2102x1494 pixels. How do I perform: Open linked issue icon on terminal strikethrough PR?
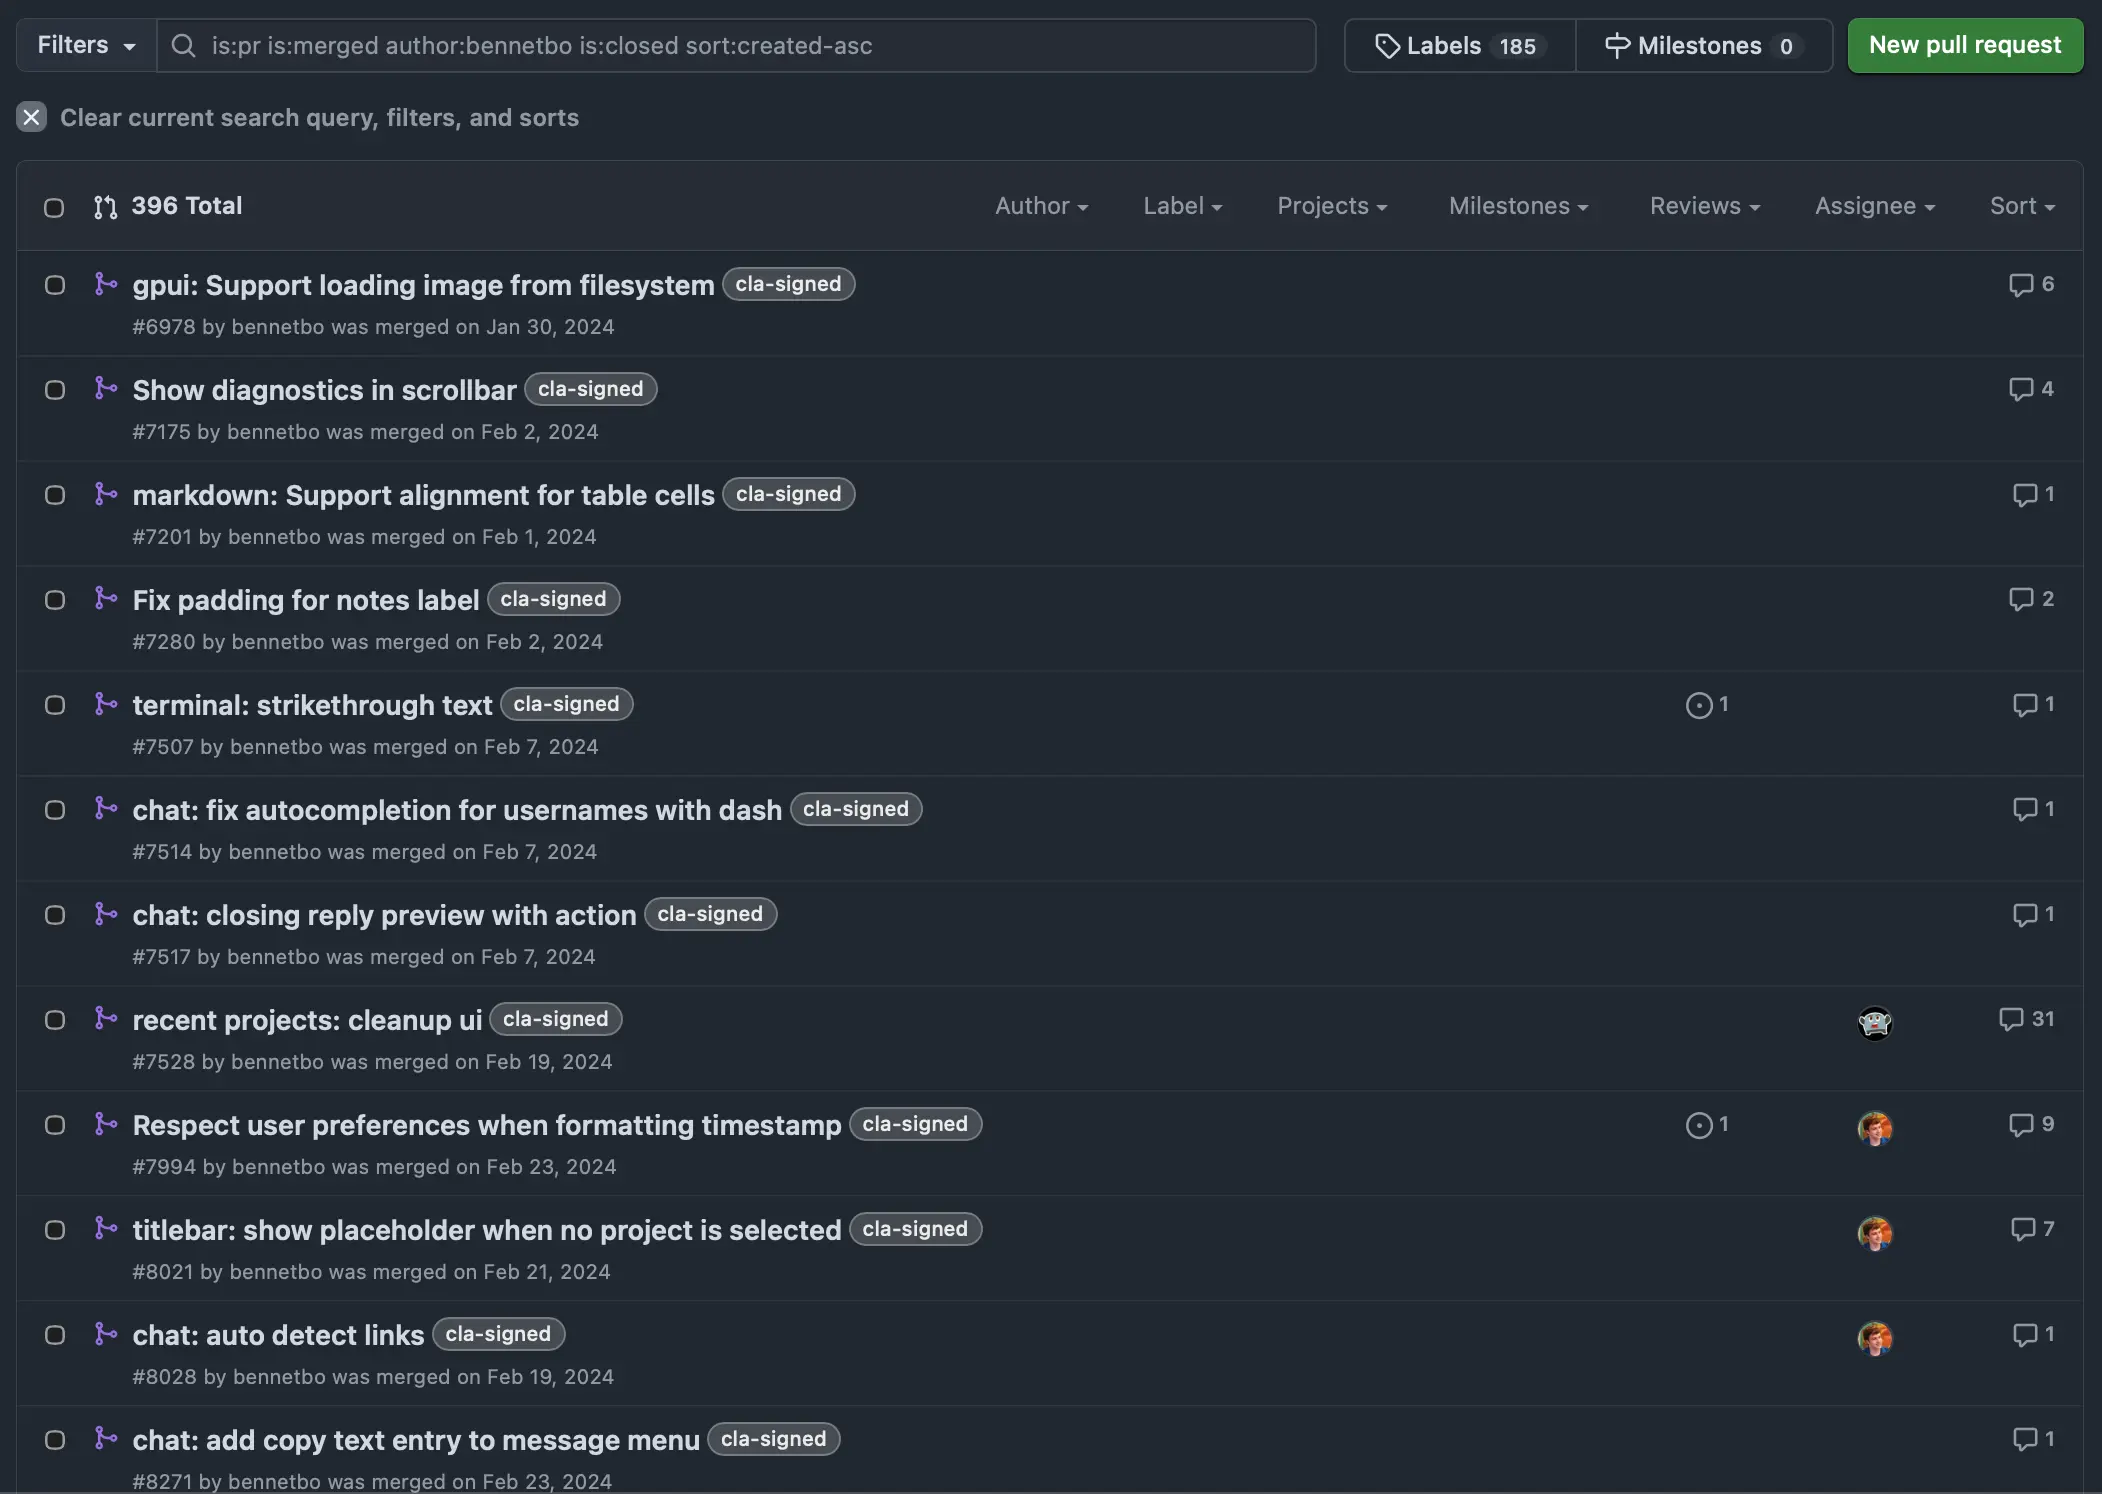(1698, 705)
